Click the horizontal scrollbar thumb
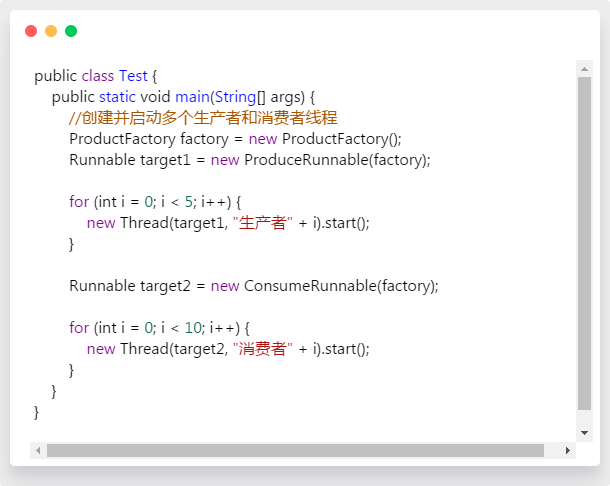The width and height of the screenshot is (610, 486). [x=295, y=450]
